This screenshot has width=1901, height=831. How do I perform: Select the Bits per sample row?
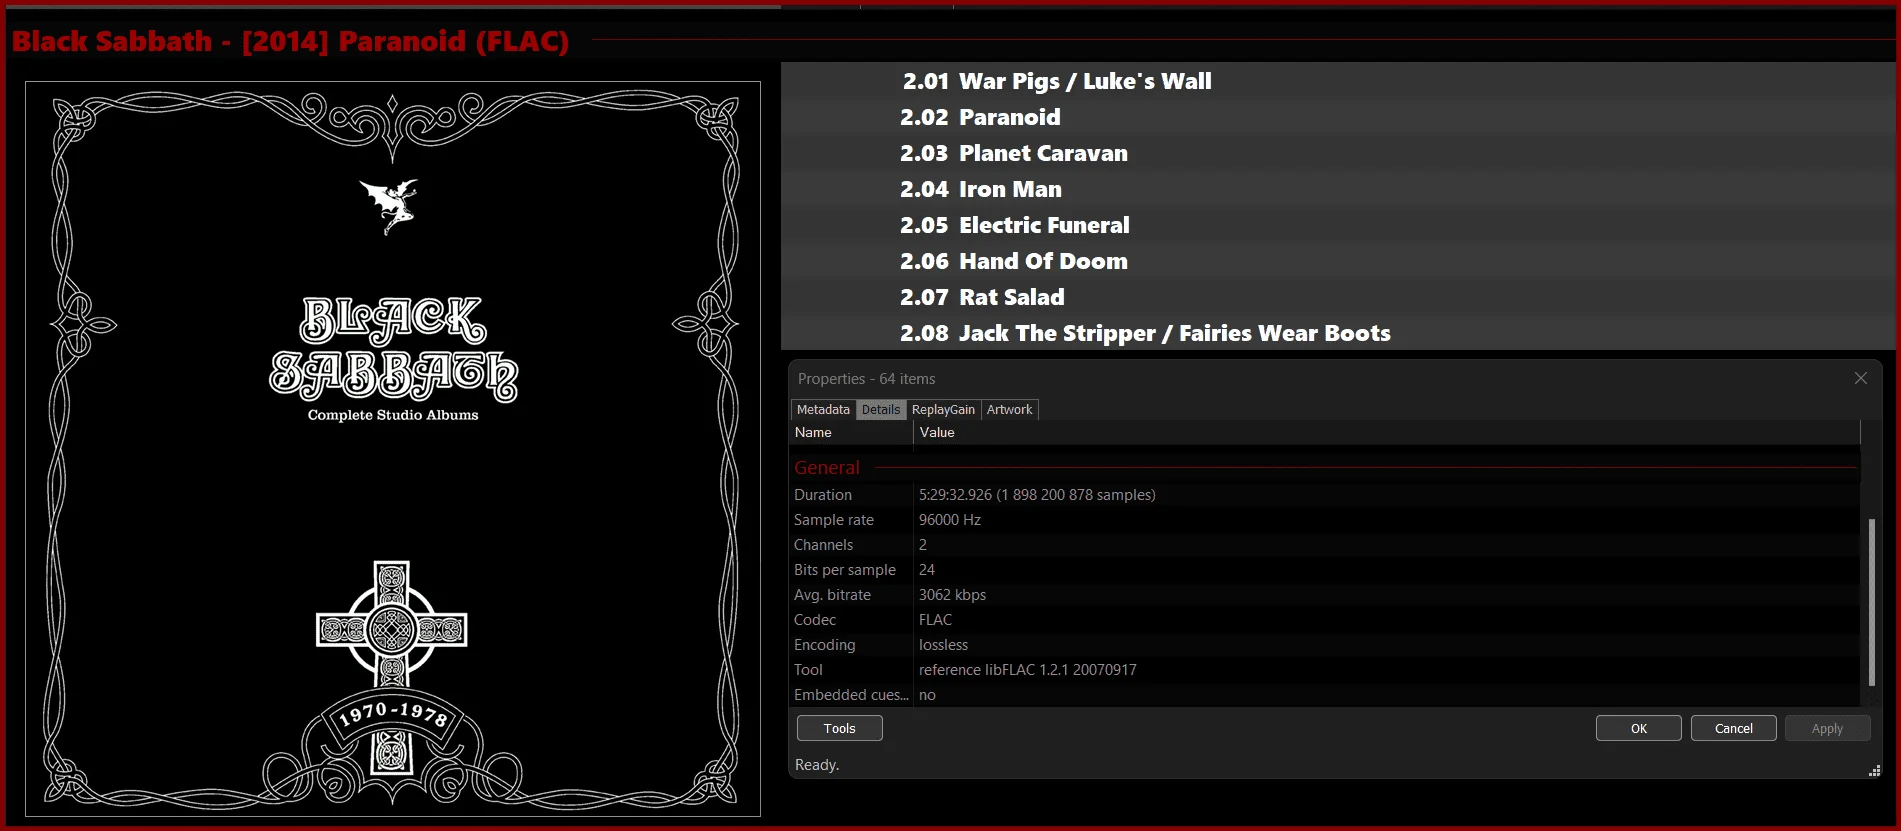point(1325,570)
